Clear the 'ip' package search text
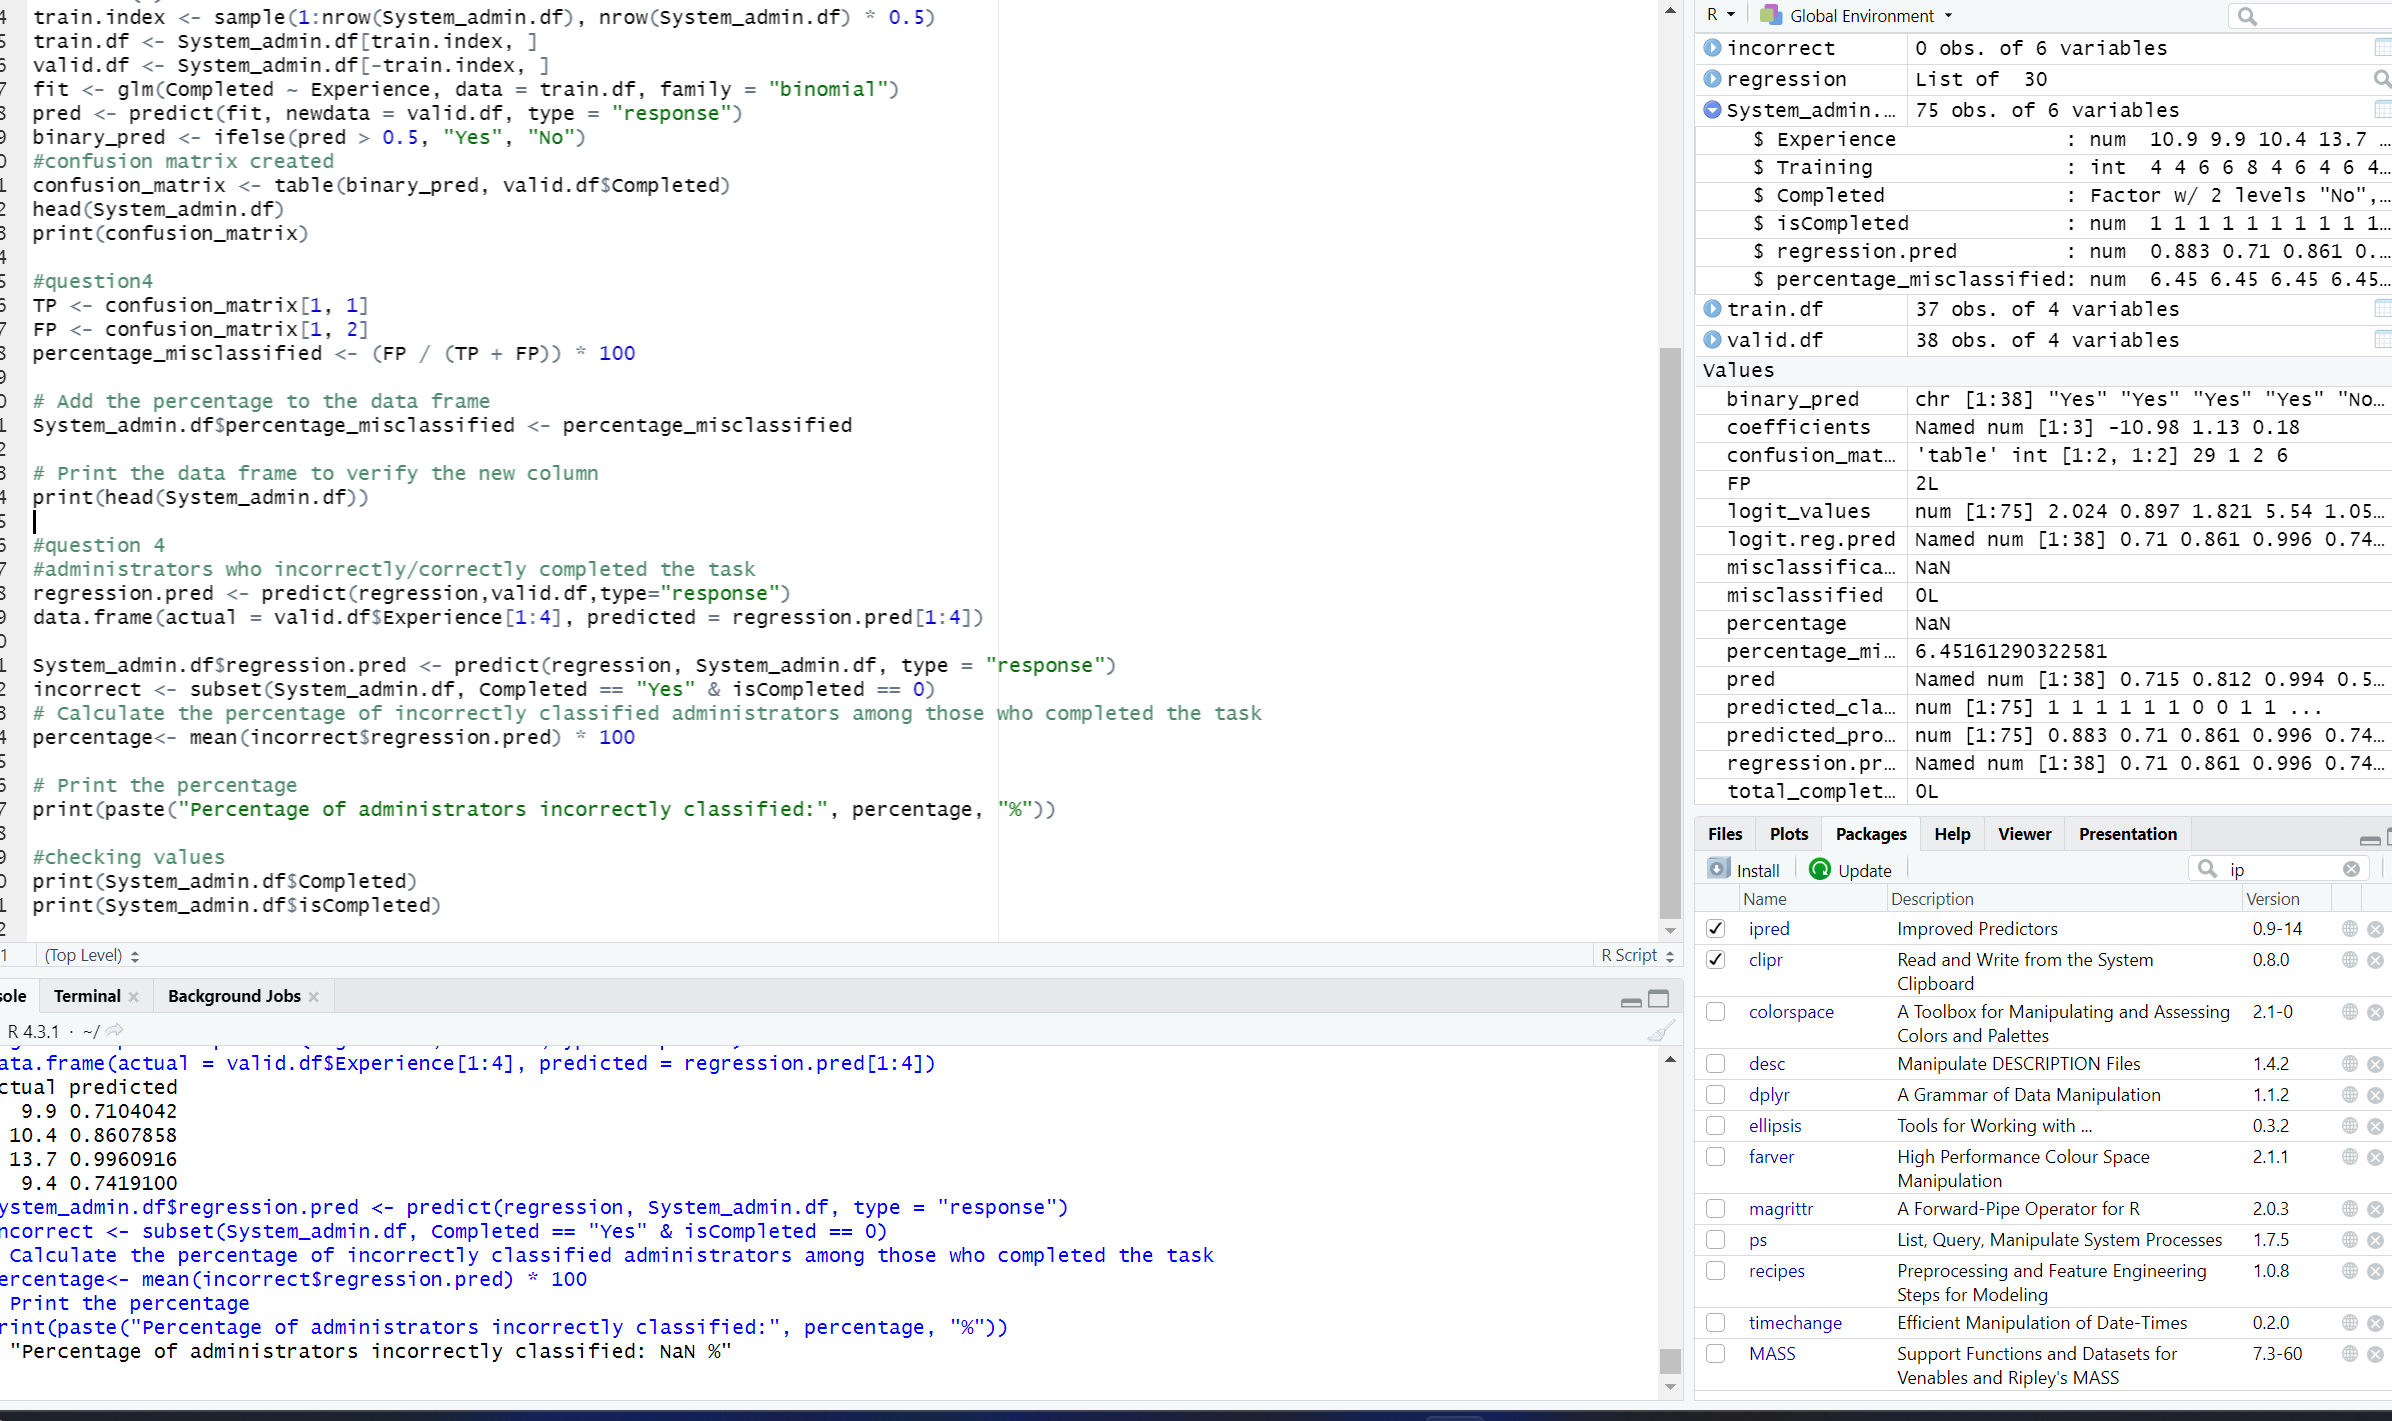Screen dimensions: 2392x1421 (x=2352, y=868)
